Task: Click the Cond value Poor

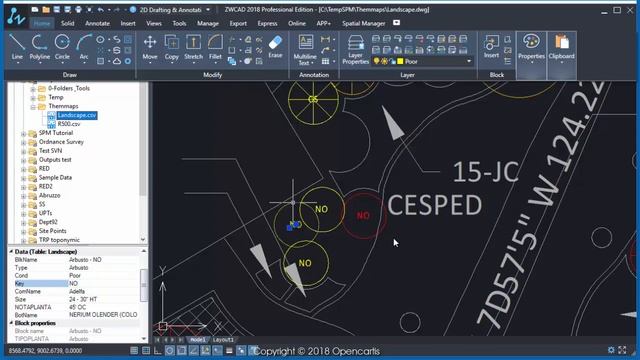Action: point(75,276)
